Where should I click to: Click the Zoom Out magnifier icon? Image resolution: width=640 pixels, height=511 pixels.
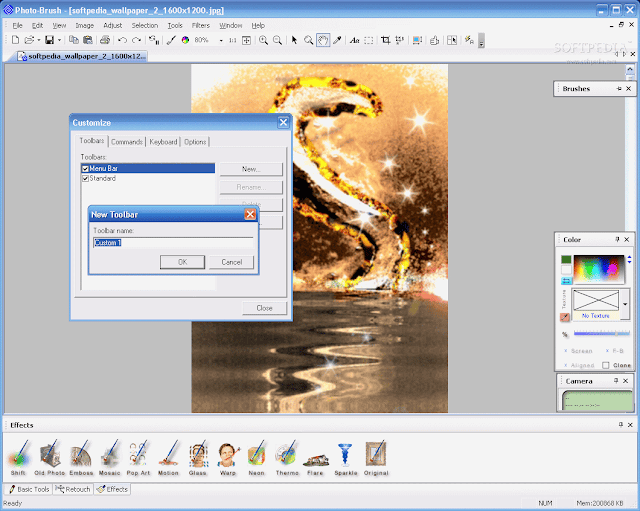(x=277, y=40)
